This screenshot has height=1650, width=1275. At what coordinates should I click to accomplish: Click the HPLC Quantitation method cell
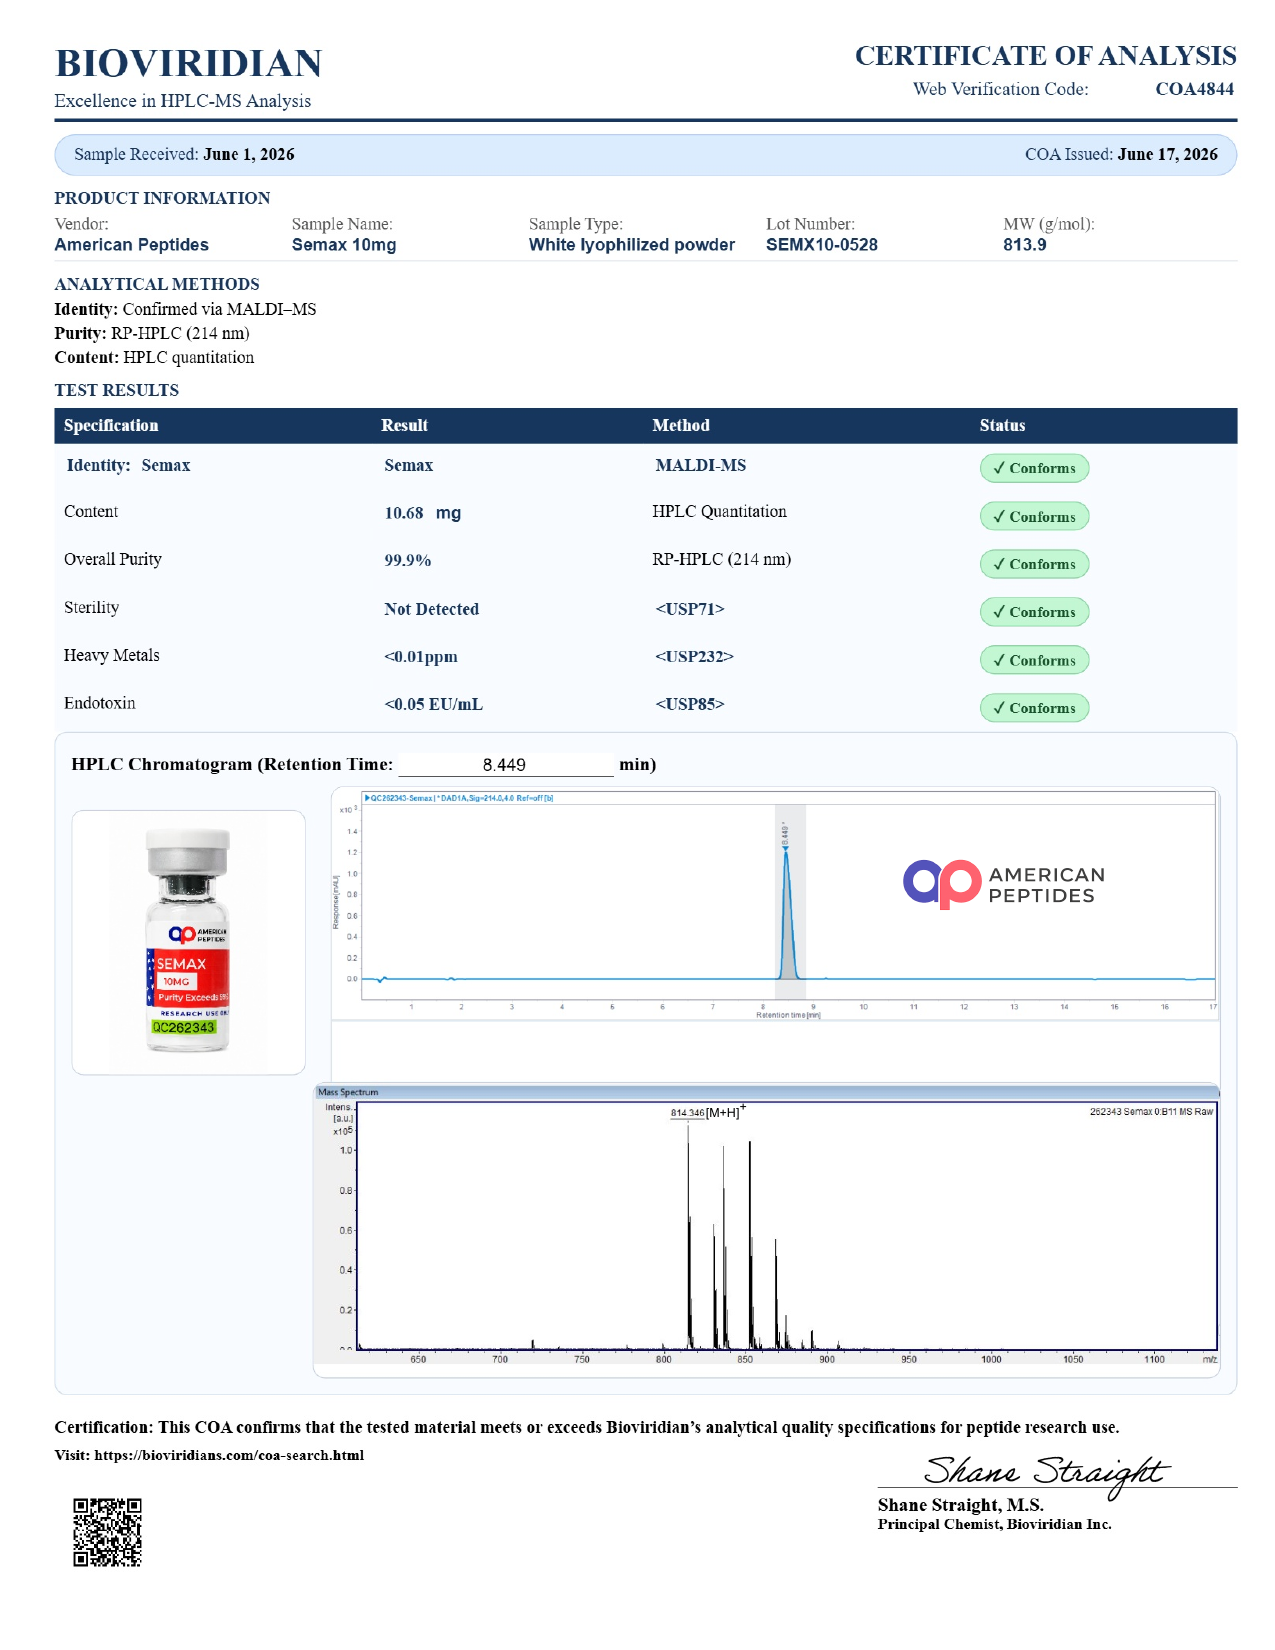click(719, 511)
